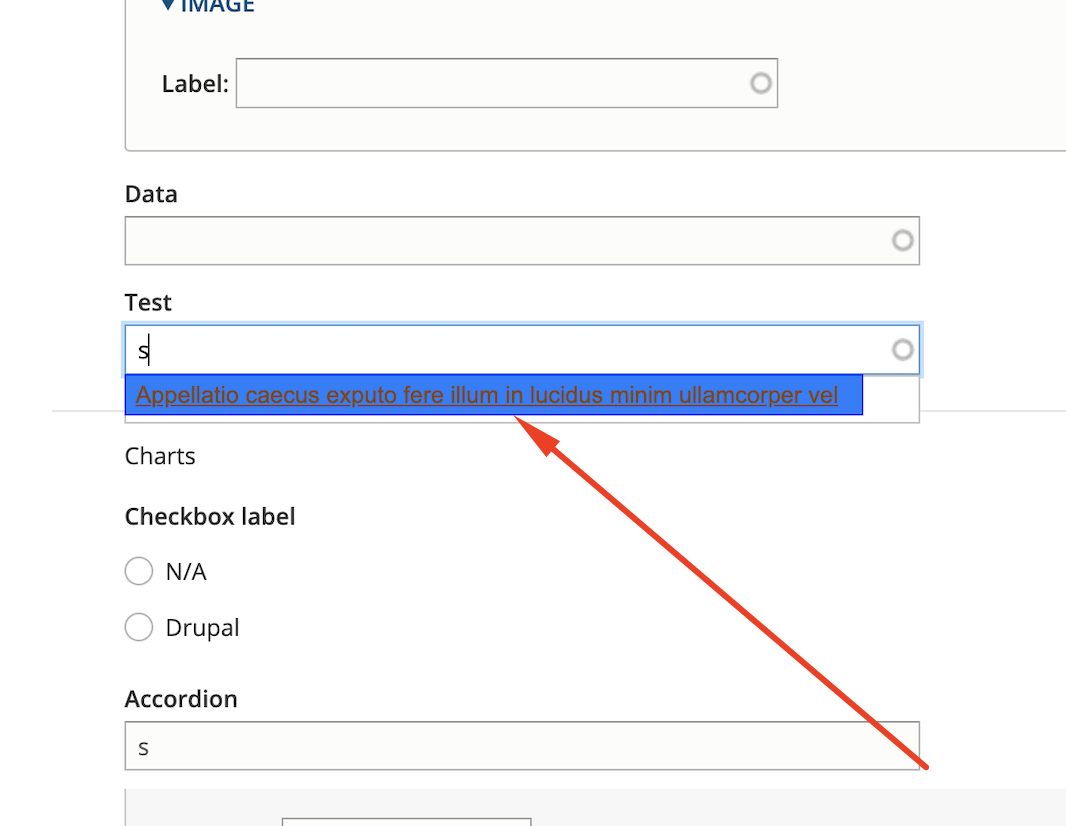The image size is (1066, 826).
Task: Click the 'Label:' field label
Action: pyautogui.click(x=195, y=84)
